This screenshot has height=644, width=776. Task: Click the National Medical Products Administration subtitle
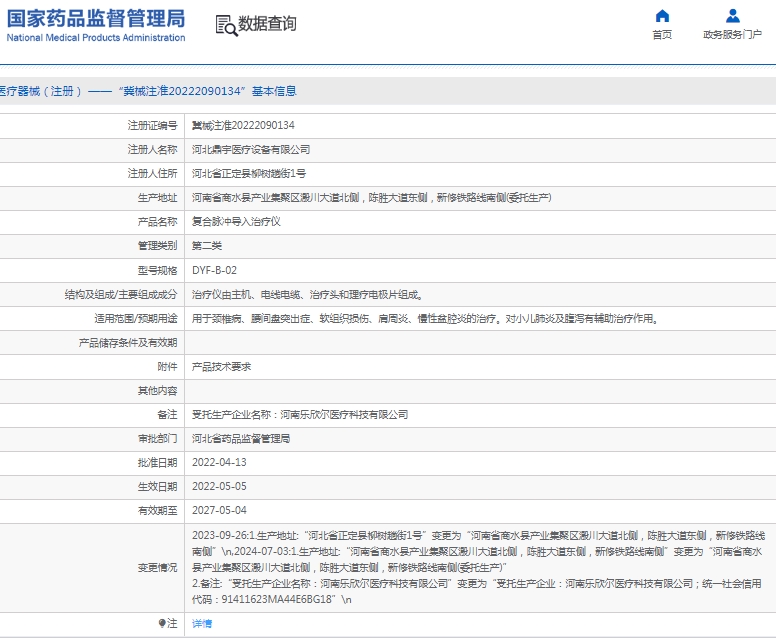[96, 38]
